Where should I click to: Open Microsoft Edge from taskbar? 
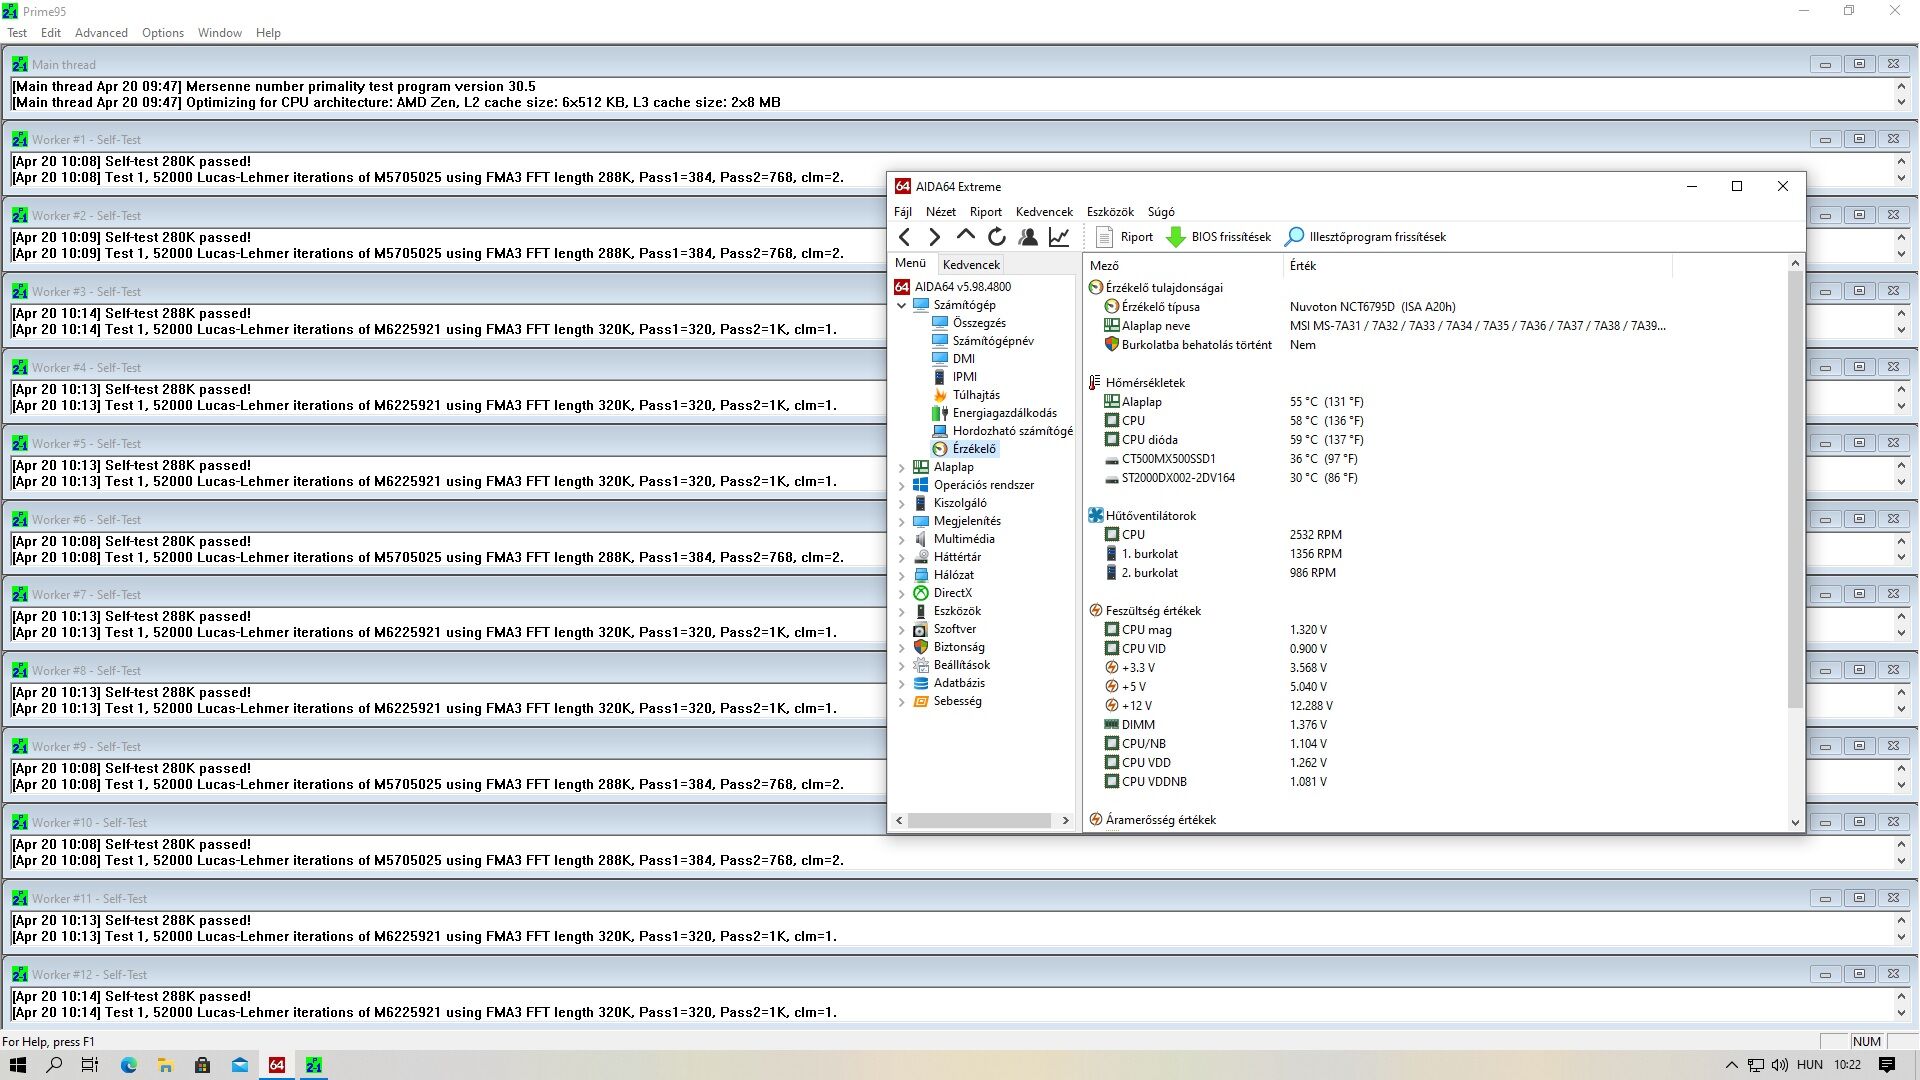point(128,1065)
